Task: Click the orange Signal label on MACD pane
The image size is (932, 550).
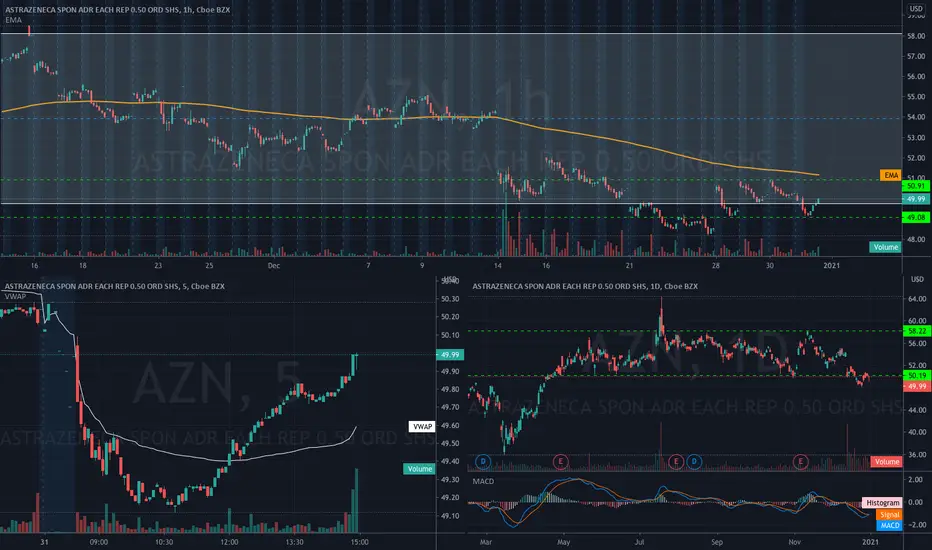Action: point(889,514)
